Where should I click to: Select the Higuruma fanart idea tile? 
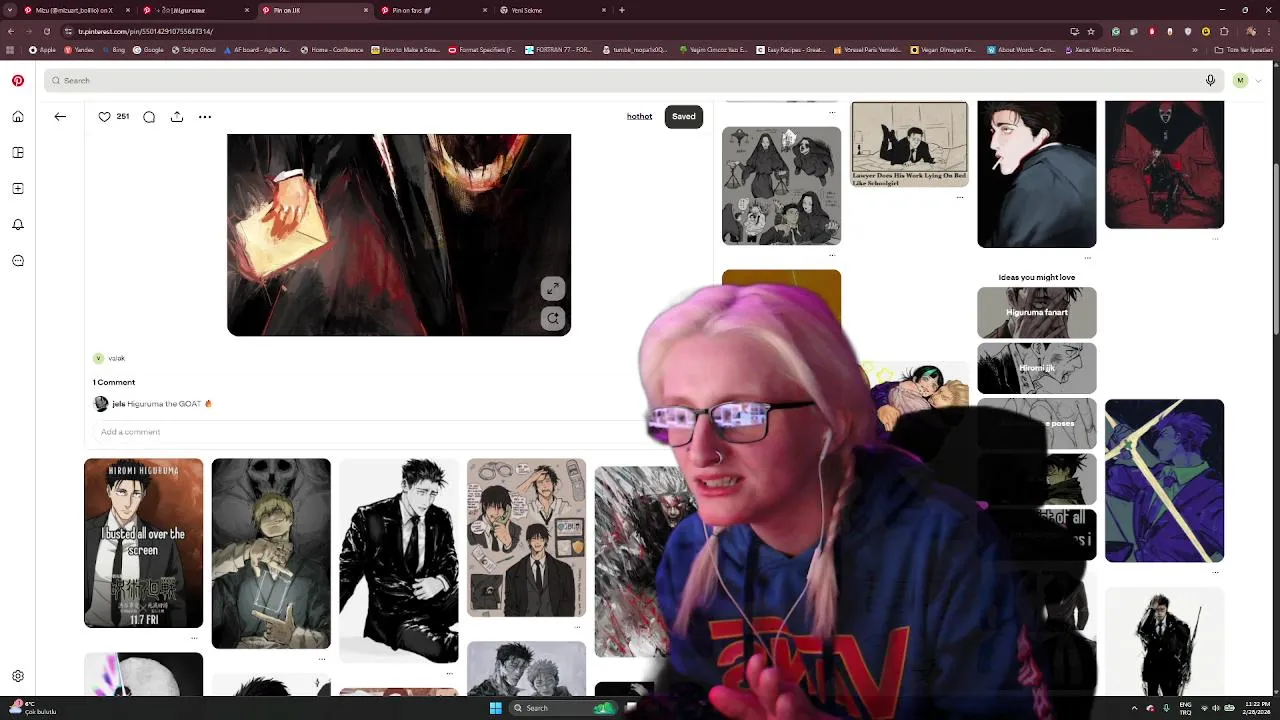pos(1036,312)
